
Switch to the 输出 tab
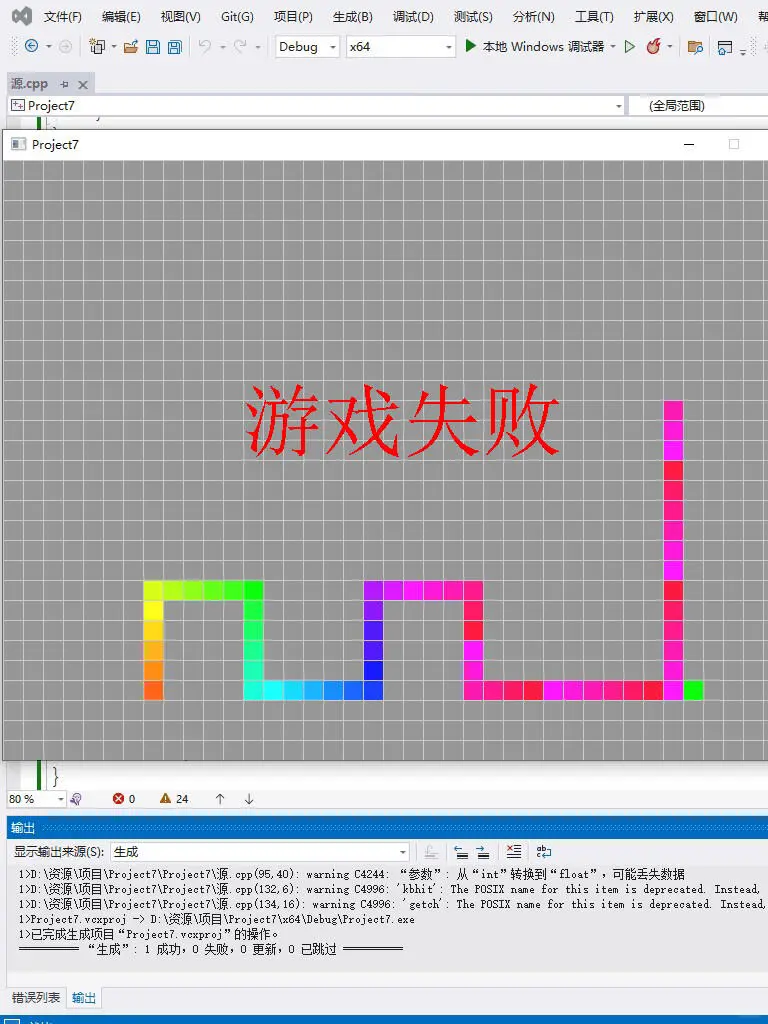point(84,997)
